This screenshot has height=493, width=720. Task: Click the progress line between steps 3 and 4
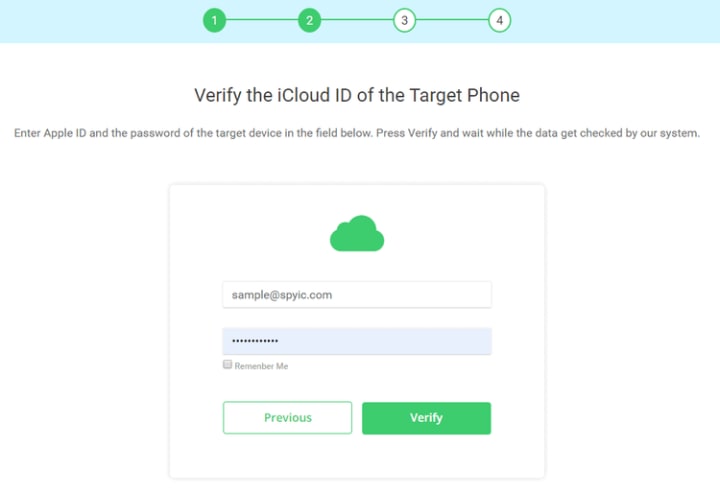[452, 20]
